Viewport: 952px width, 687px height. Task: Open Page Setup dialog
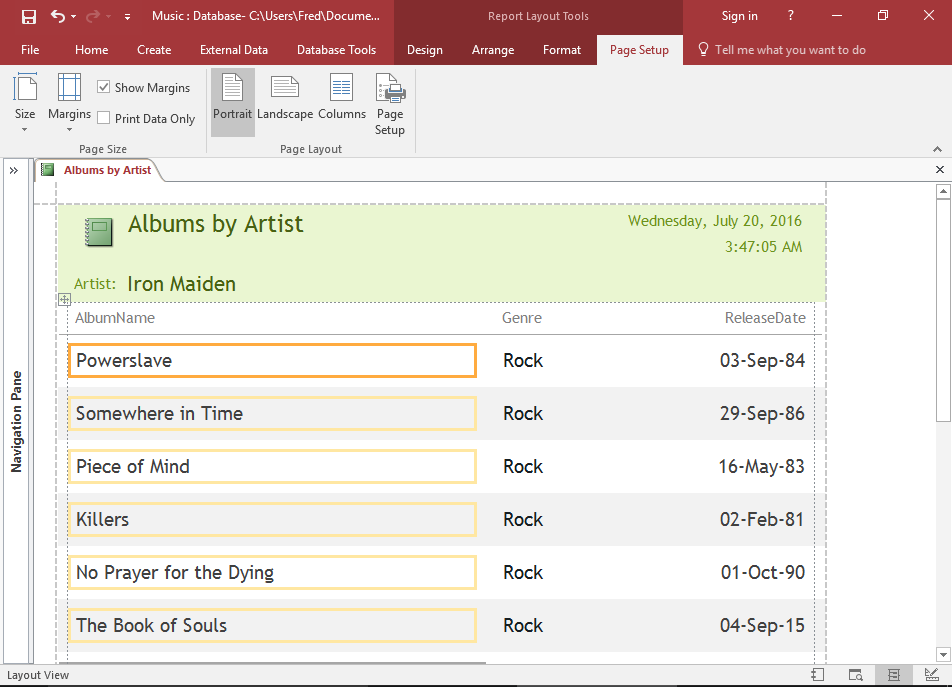[390, 104]
